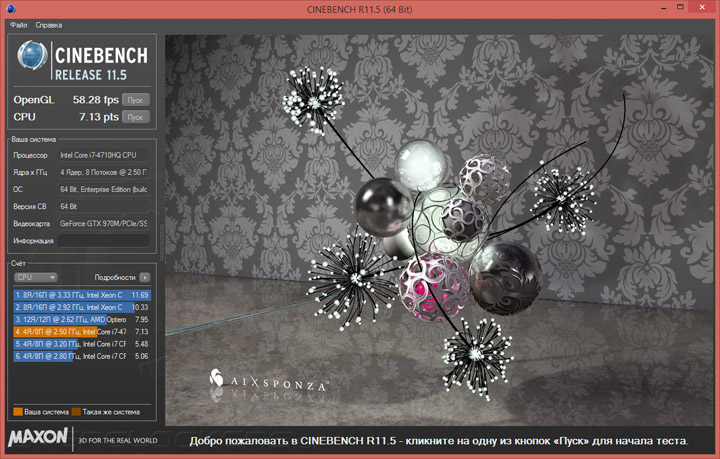Open the CPU ranking dropdown
This screenshot has height=459, width=720.
click(35, 277)
